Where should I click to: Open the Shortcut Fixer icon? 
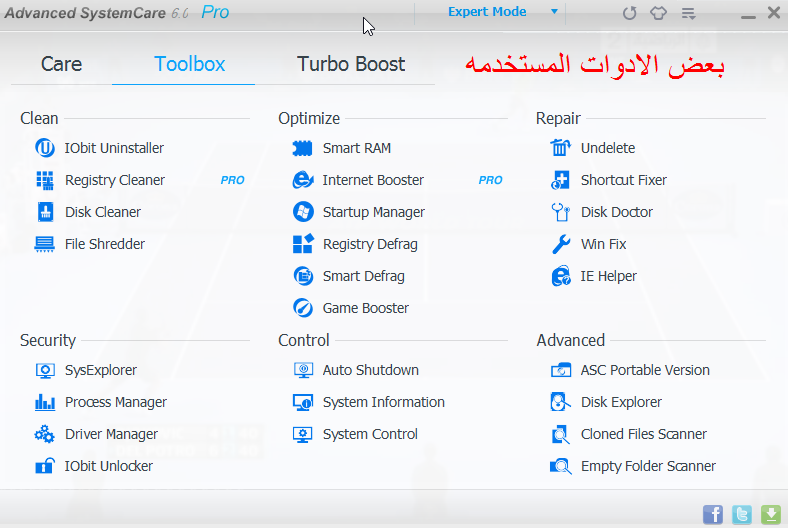pyautogui.click(x=560, y=180)
